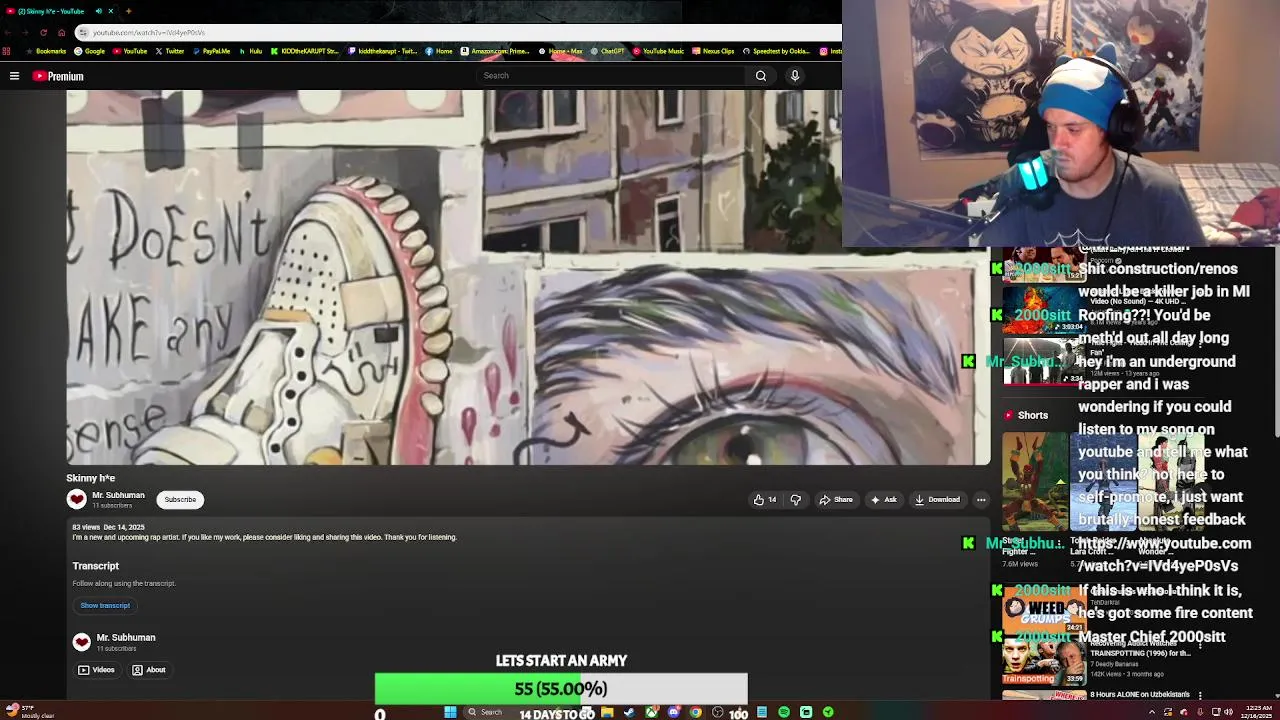
Task: Open the Weed Grumps video thumbnail
Action: point(1045,611)
